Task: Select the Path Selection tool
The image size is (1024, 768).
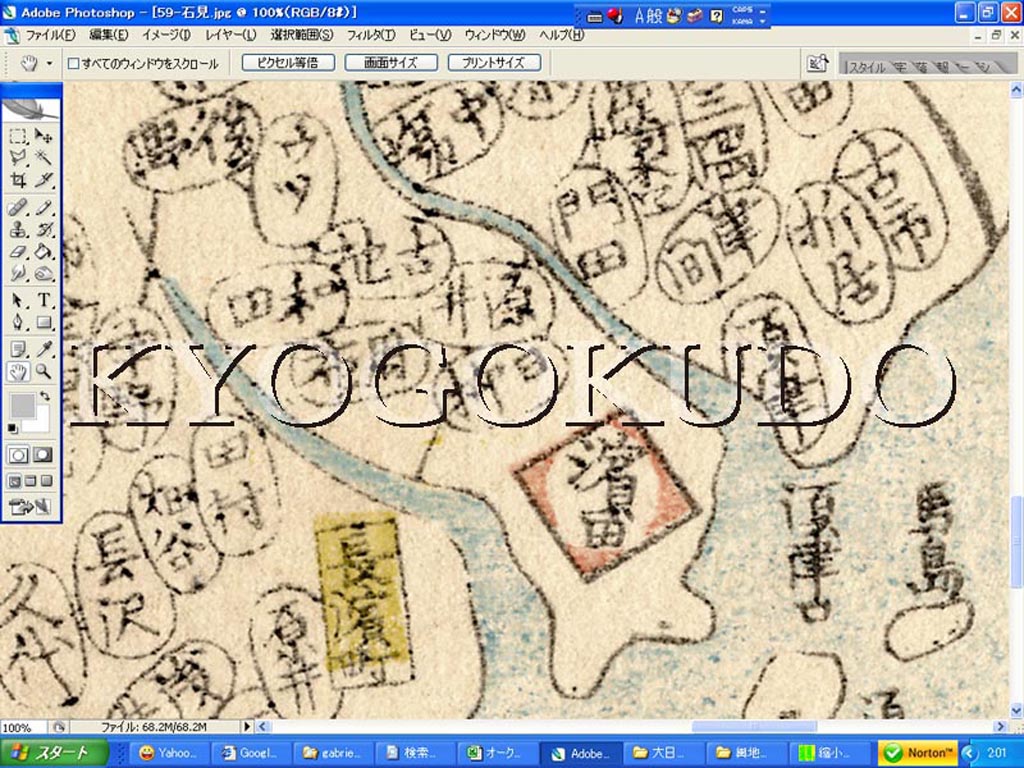Action: (x=18, y=300)
